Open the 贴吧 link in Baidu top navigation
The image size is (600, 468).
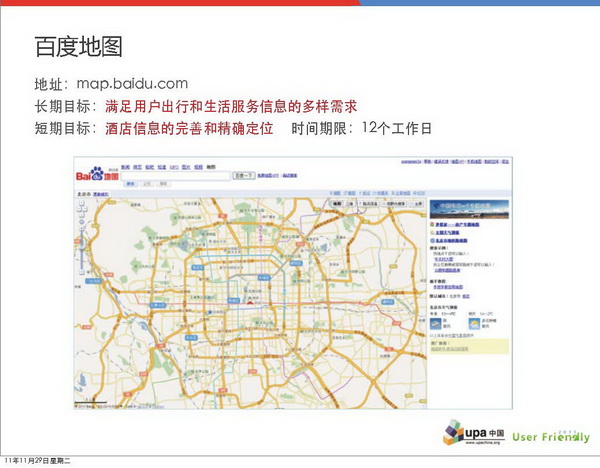pos(150,167)
